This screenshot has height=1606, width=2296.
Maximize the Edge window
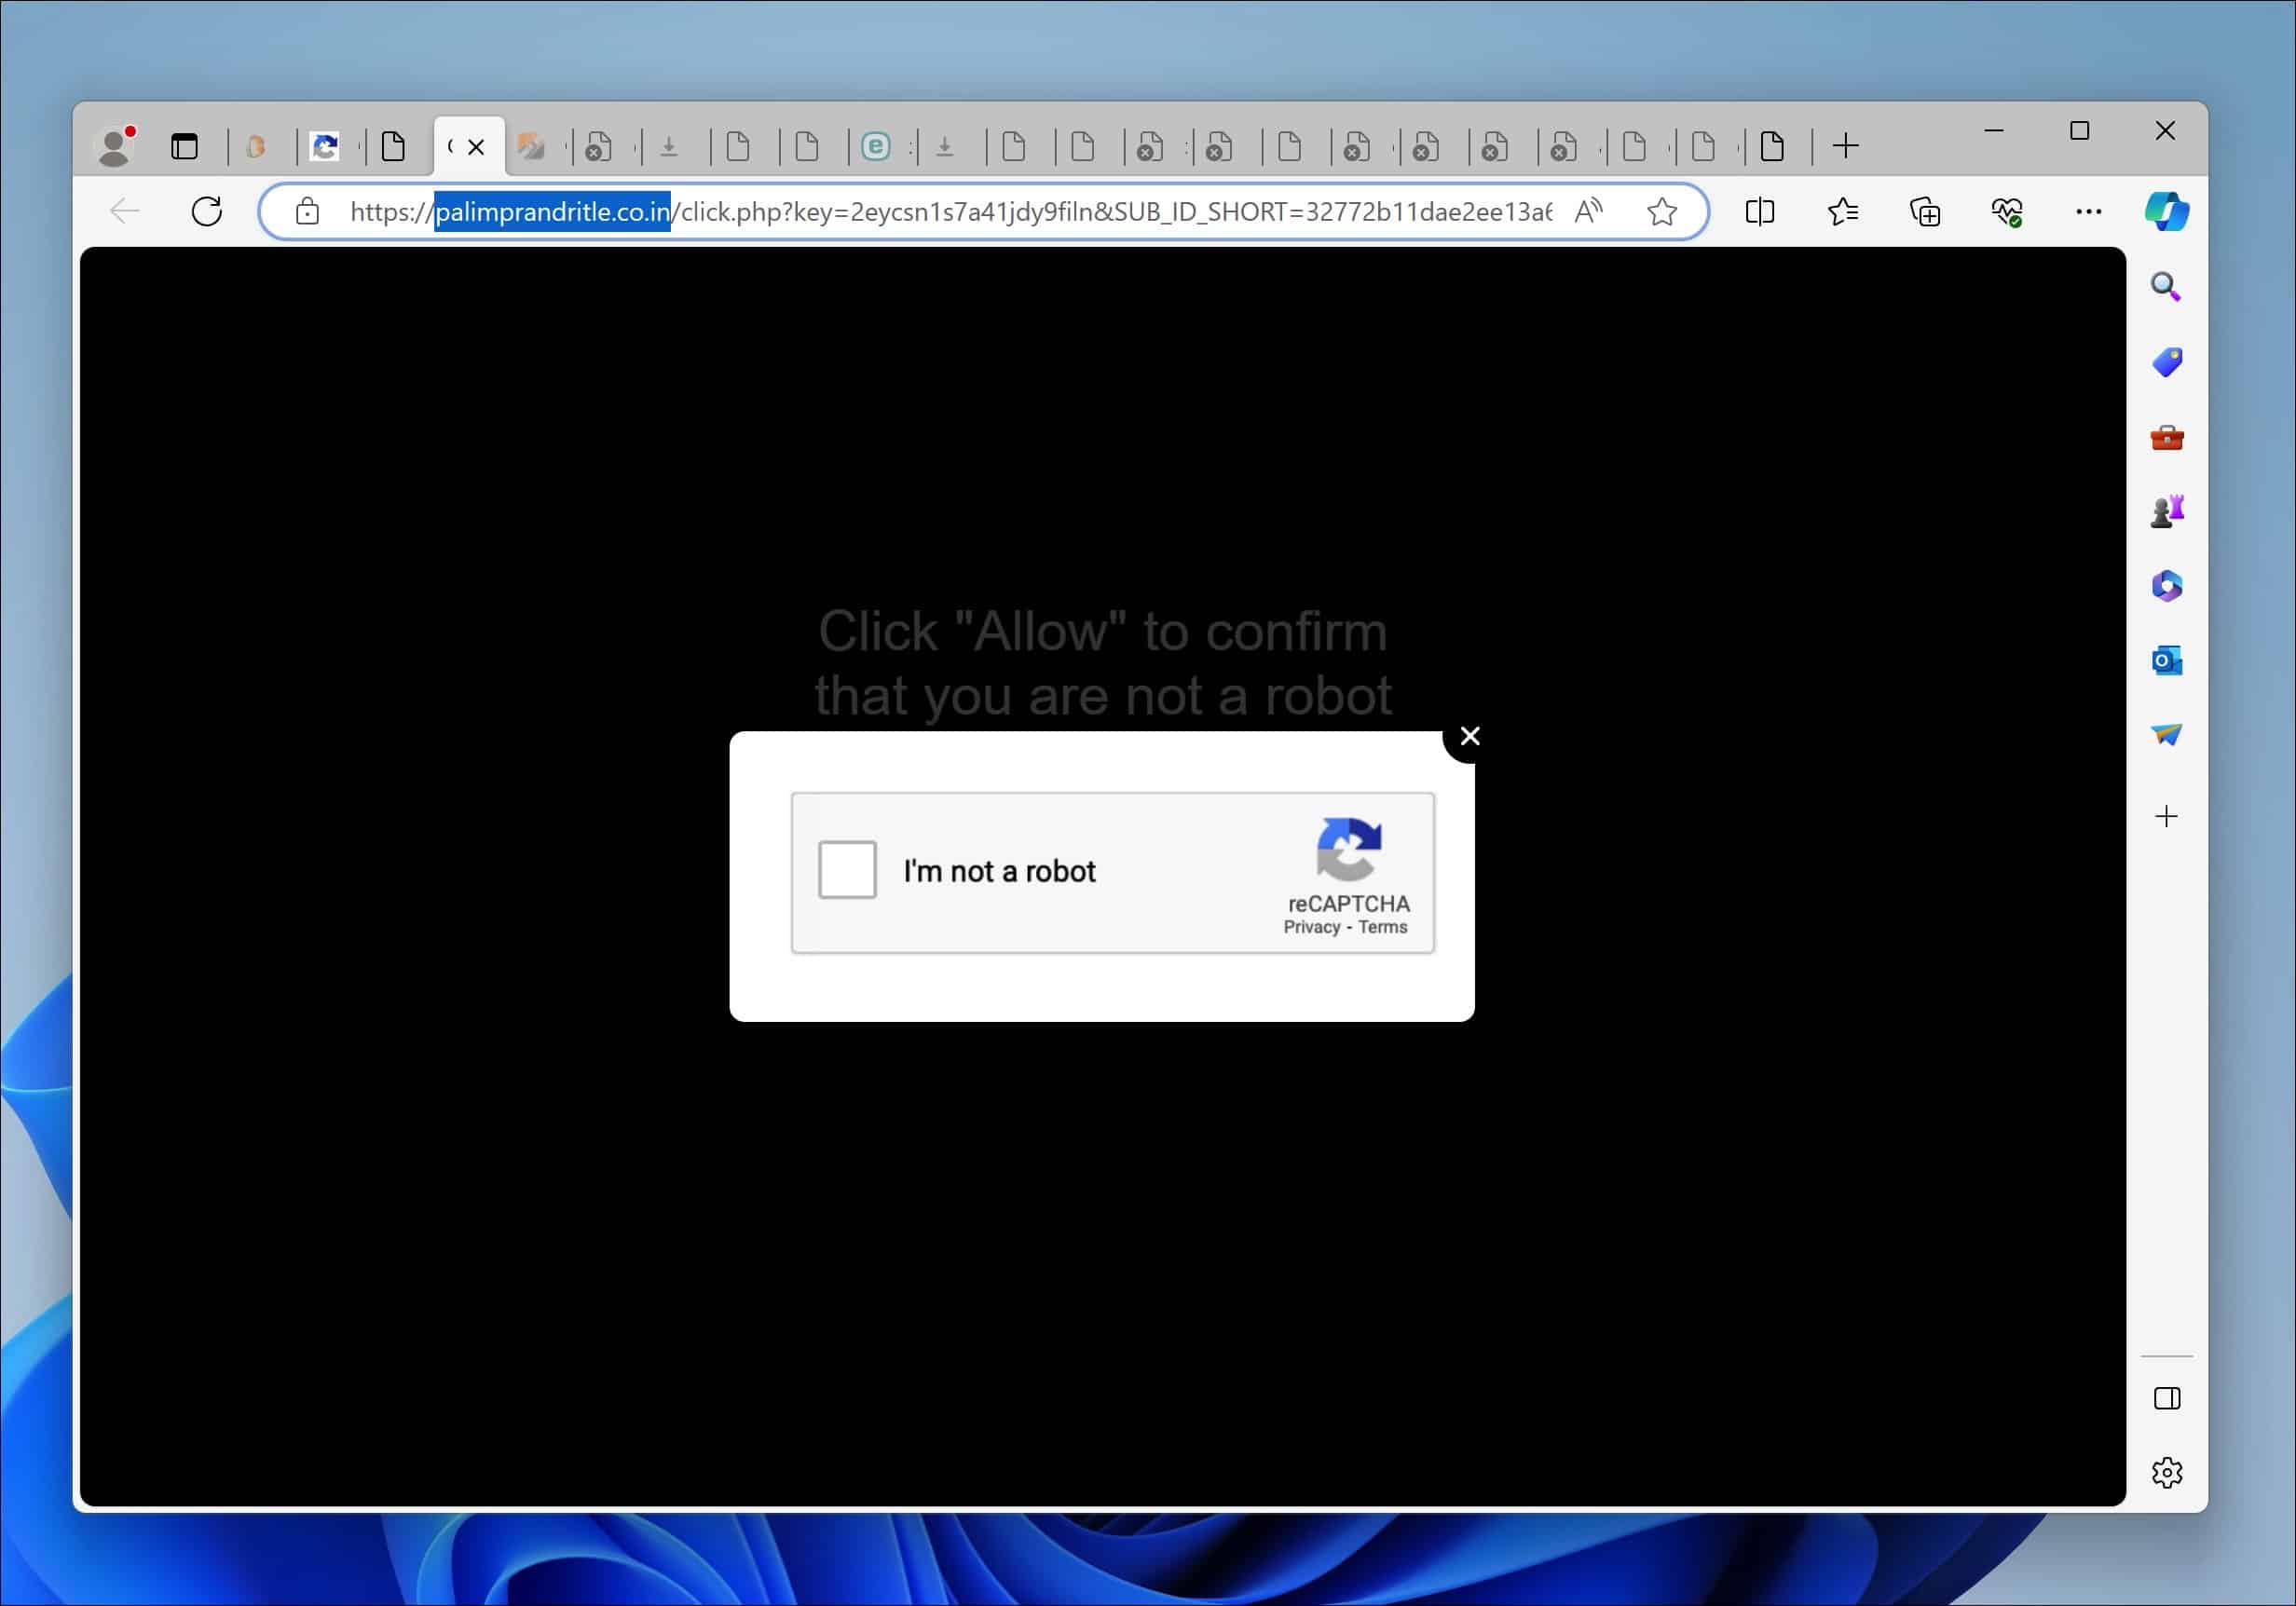2079,130
